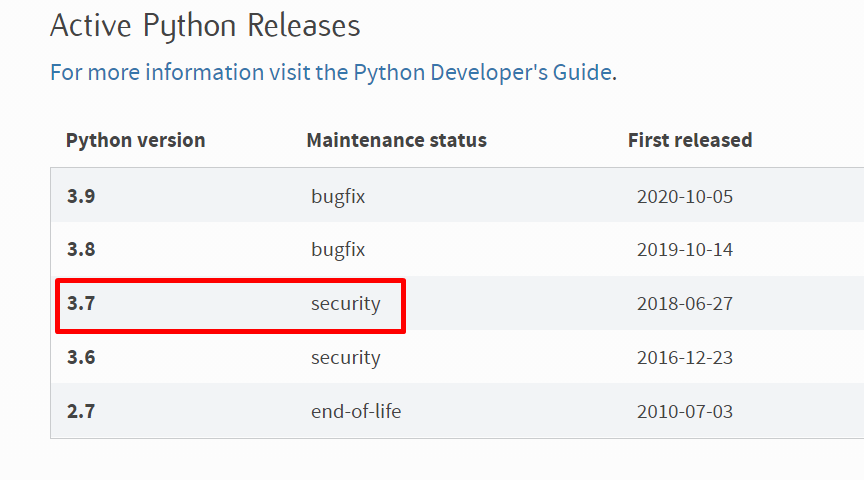Click the 2016-12-23 release date

[x=685, y=357]
